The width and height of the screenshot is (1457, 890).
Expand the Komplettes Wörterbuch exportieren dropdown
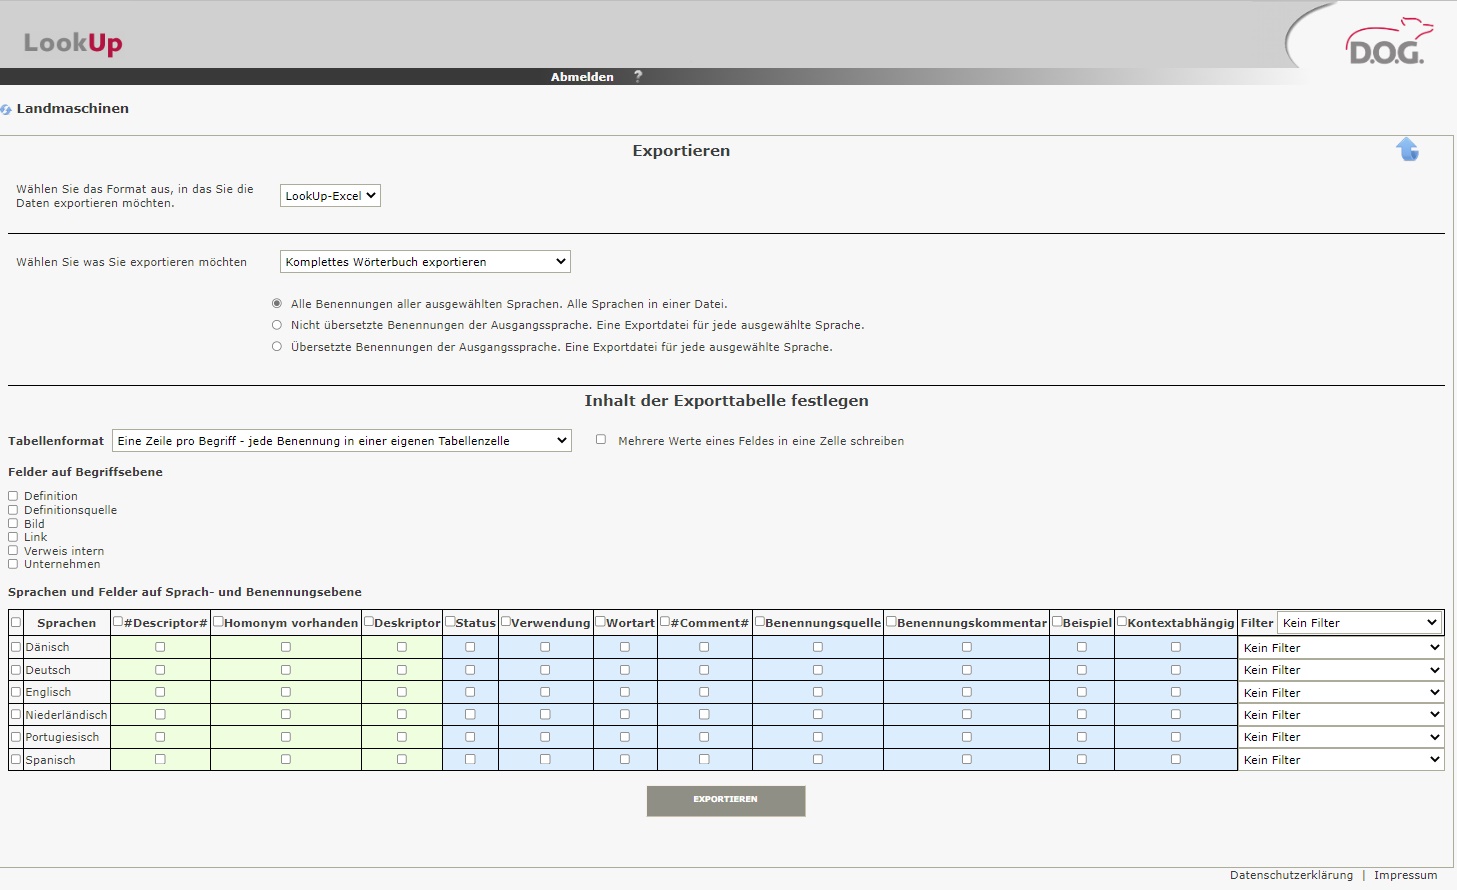425,262
